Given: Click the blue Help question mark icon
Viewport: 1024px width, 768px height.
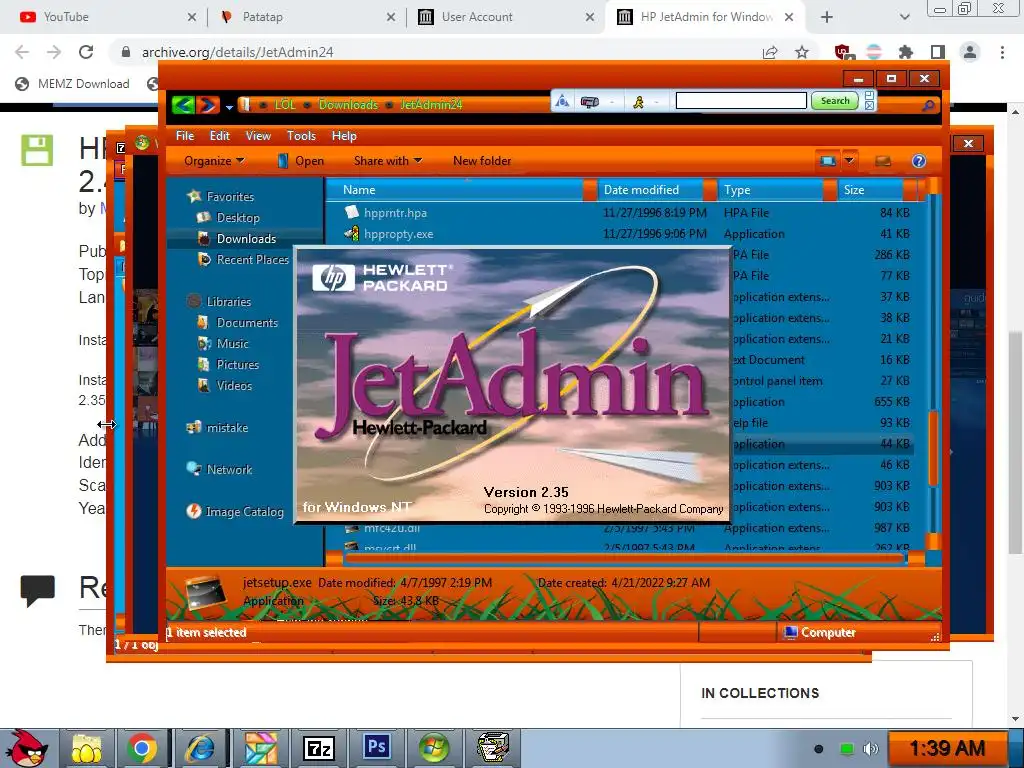Looking at the screenshot, I should (x=919, y=161).
